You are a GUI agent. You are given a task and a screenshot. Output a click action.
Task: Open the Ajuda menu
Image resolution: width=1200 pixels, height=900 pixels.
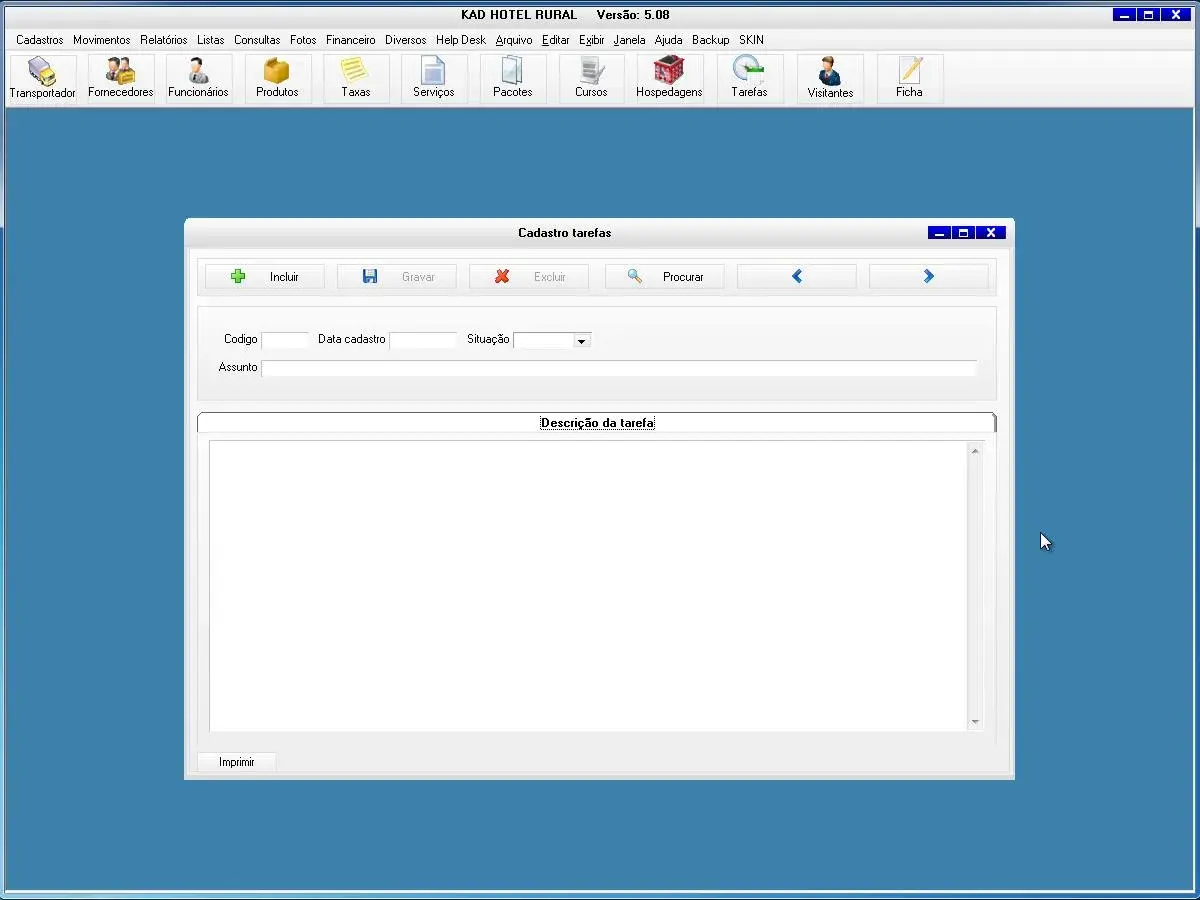point(669,40)
